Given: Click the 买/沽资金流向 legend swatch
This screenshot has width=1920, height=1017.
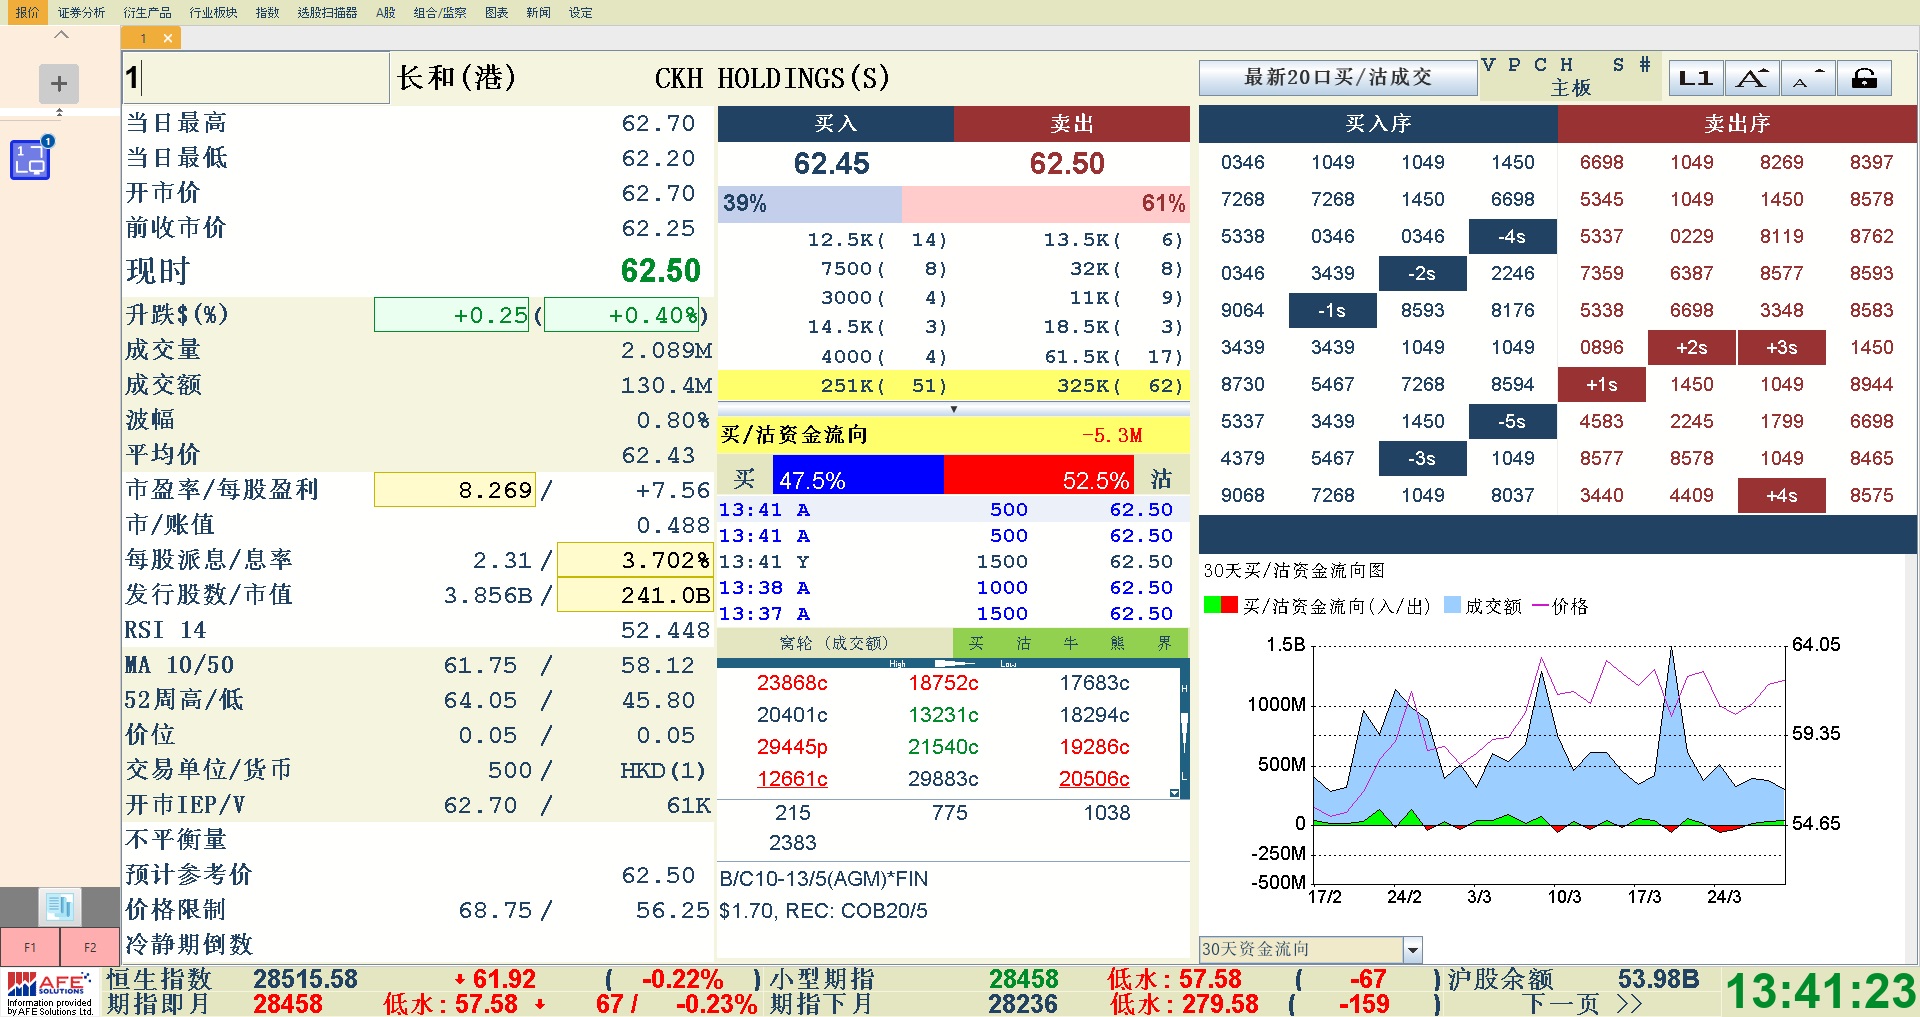Looking at the screenshot, I should (x=1221, y=606).
